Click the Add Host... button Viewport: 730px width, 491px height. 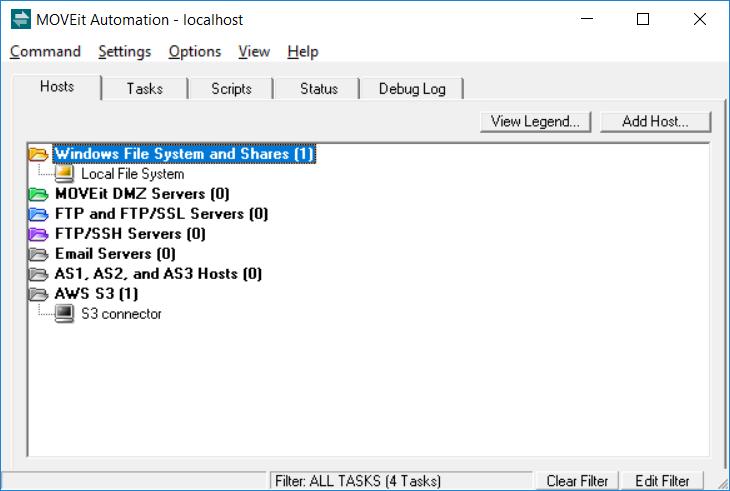(x=656, y=121)
